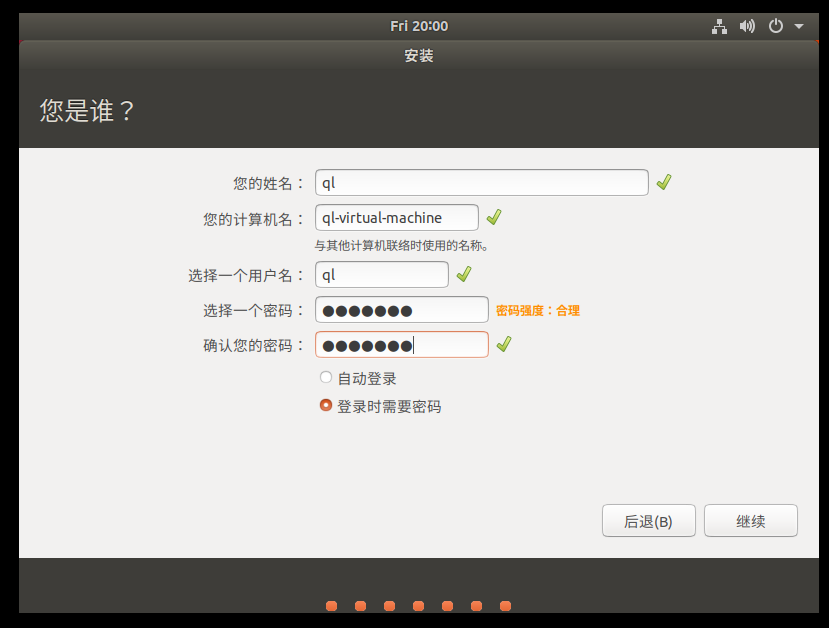The width and height of the screenshot is (829, 628).
Task: Click the last orange progress dot
Action: tap(505, 606)
